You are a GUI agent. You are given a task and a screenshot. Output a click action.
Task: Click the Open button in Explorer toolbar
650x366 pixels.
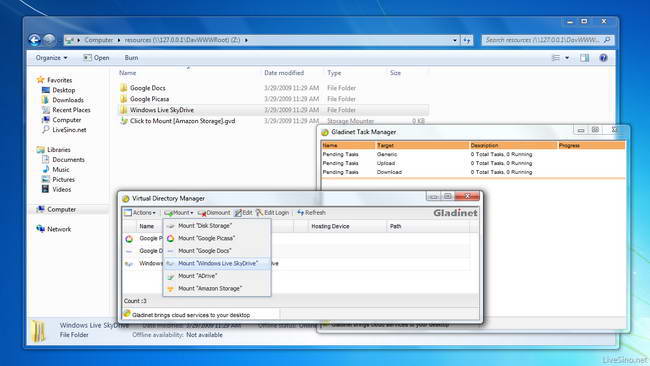[x=96, y=58]
